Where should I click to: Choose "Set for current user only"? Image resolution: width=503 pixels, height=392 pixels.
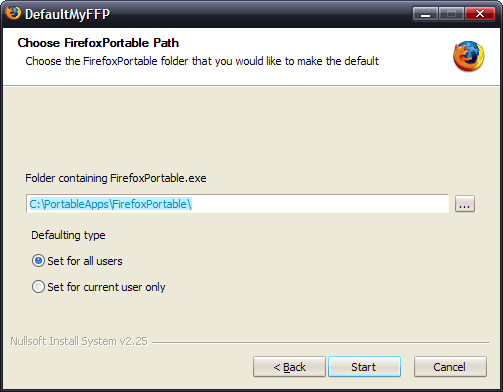[x=98, y=287]
